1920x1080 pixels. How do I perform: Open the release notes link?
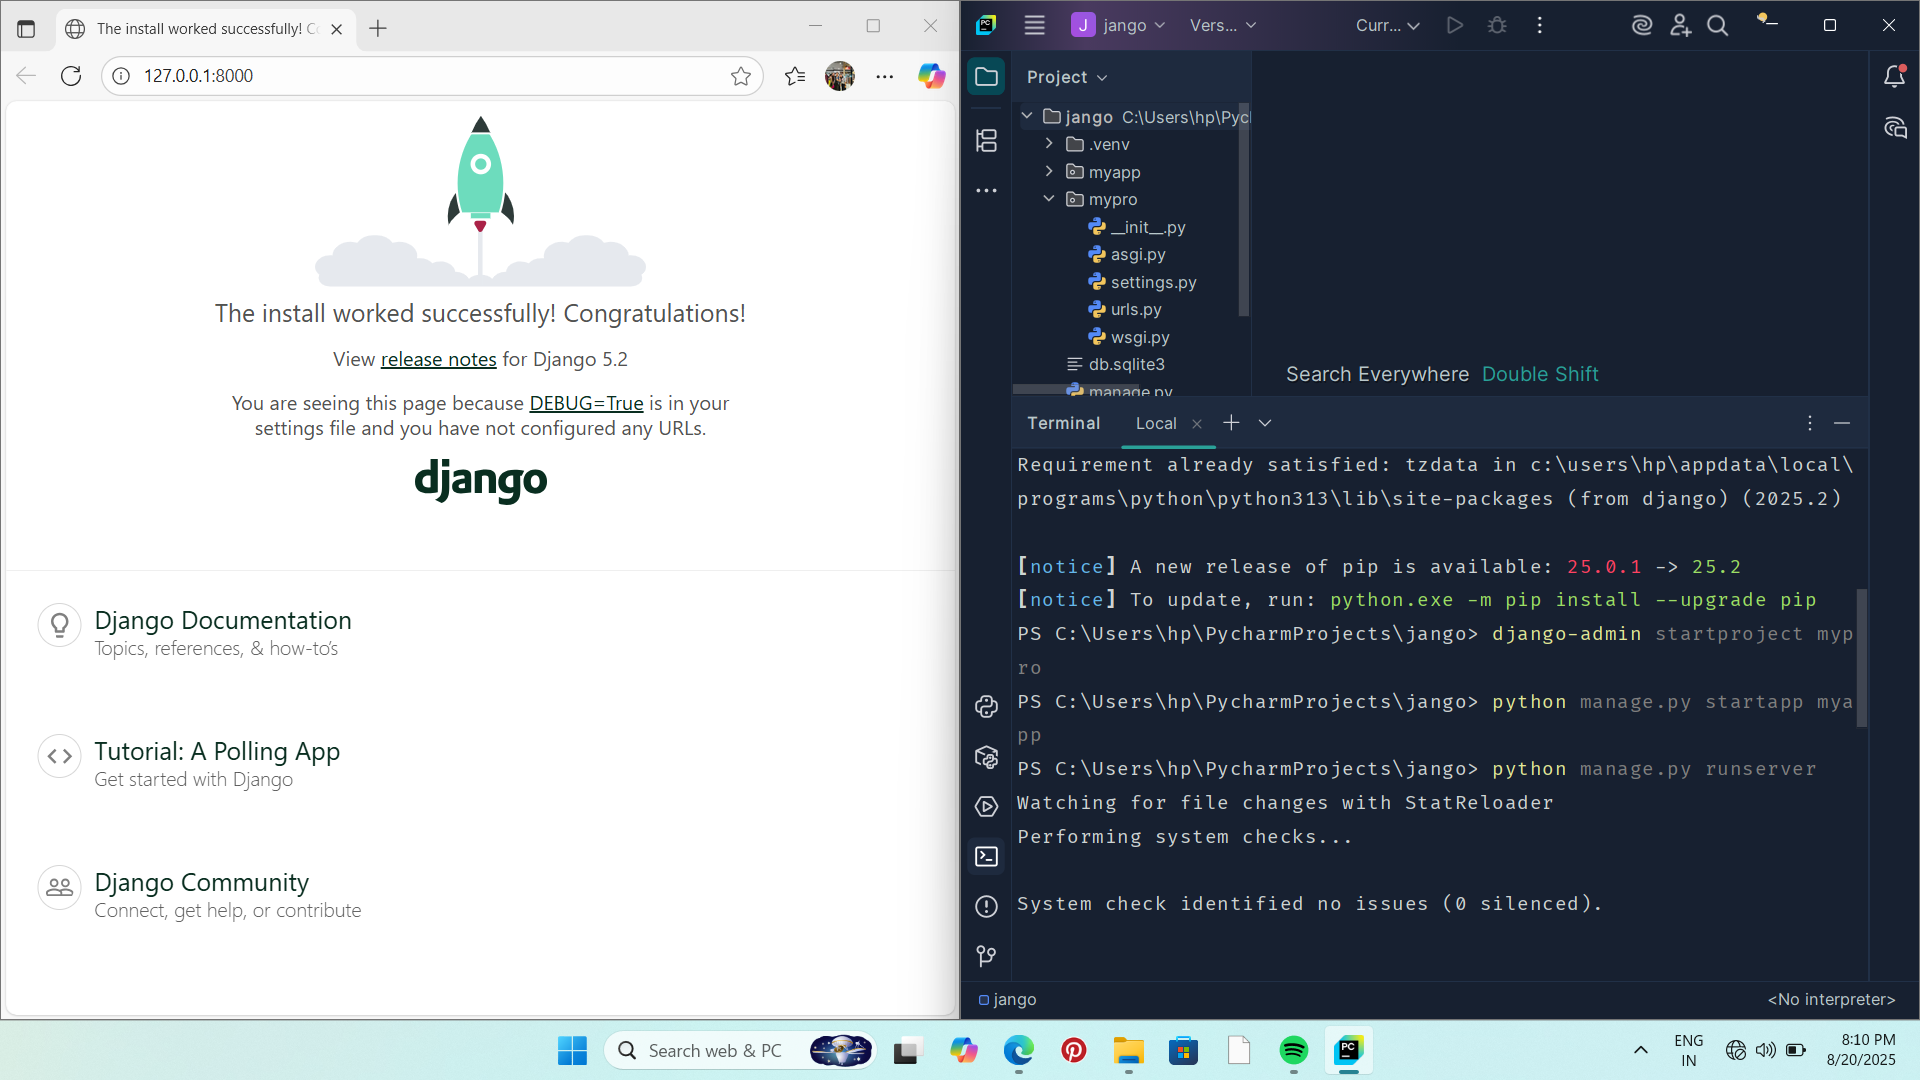(438, 359)
